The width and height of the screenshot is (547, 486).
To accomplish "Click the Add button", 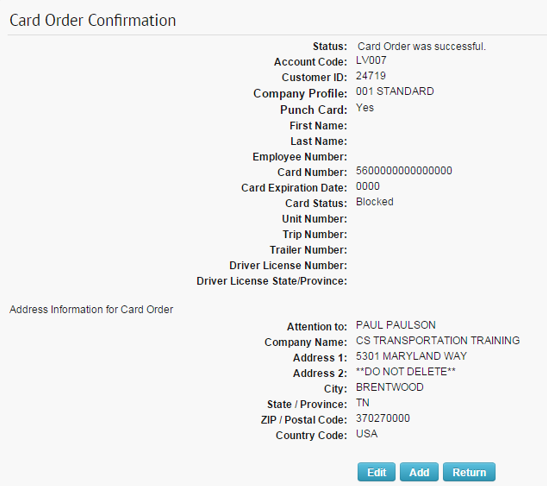I will click(x=419, y=472).
